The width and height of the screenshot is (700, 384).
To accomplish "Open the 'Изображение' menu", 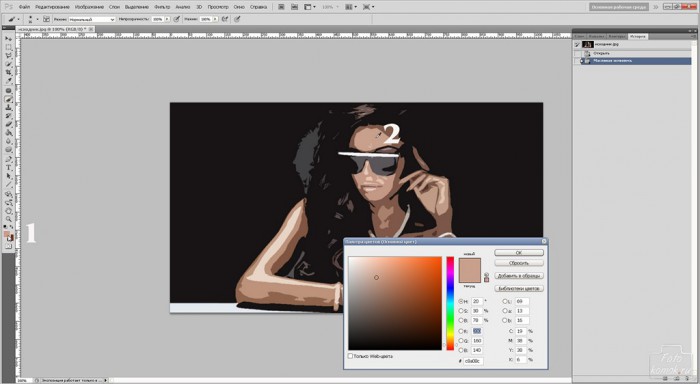I will 89,7.
